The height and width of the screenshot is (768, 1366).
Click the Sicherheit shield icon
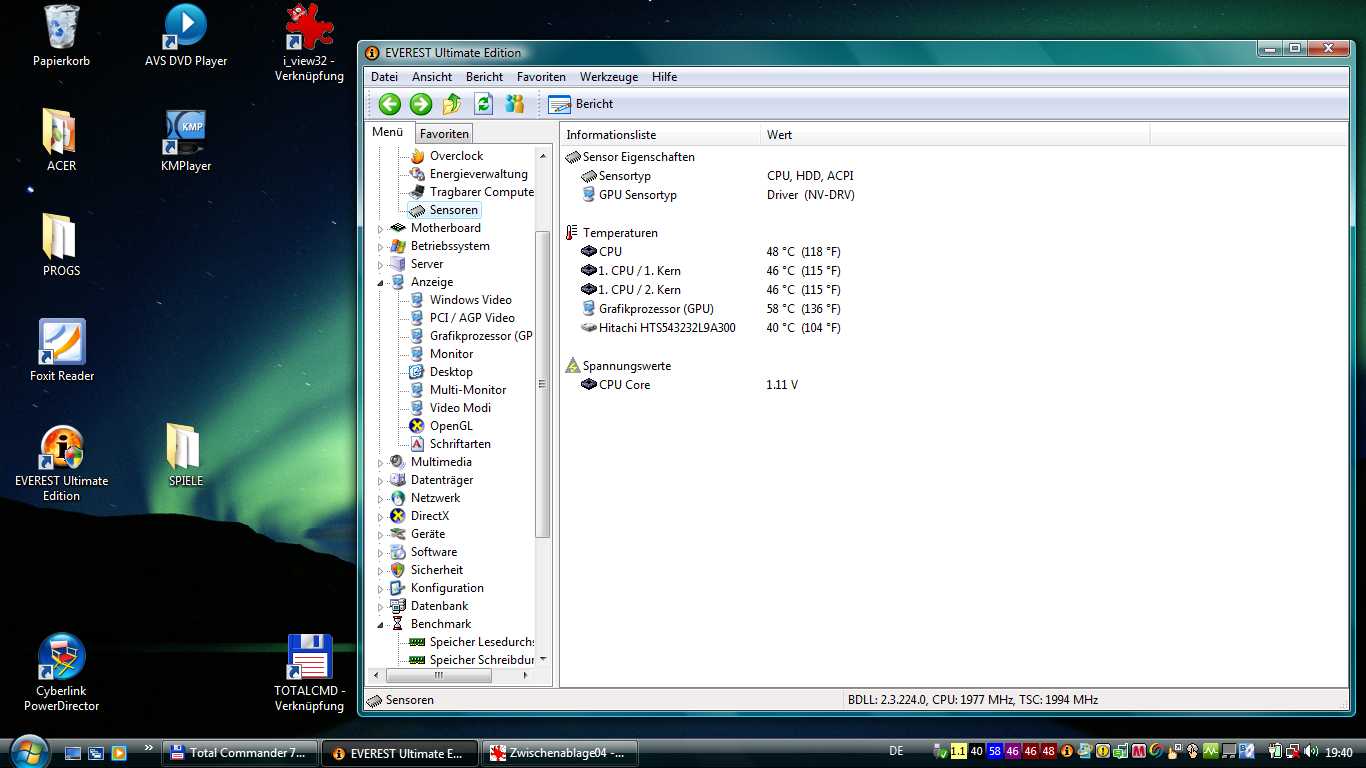[x=398, y=570]
